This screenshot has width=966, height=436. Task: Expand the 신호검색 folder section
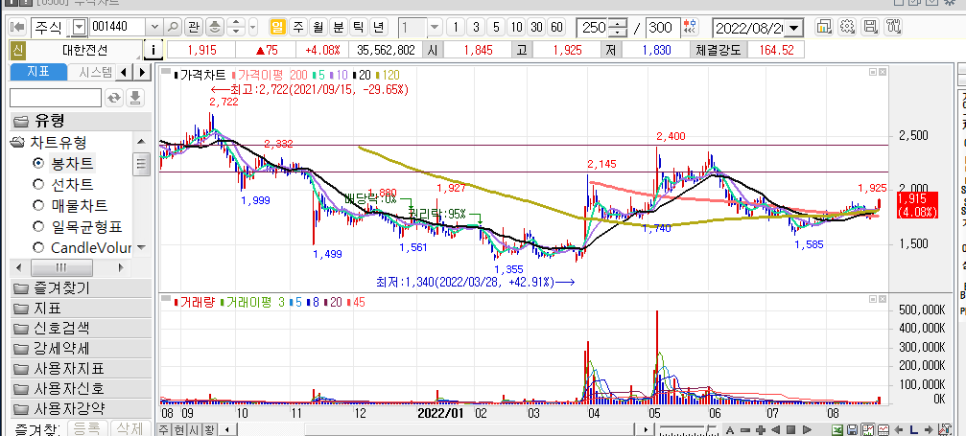click(81, 328)
